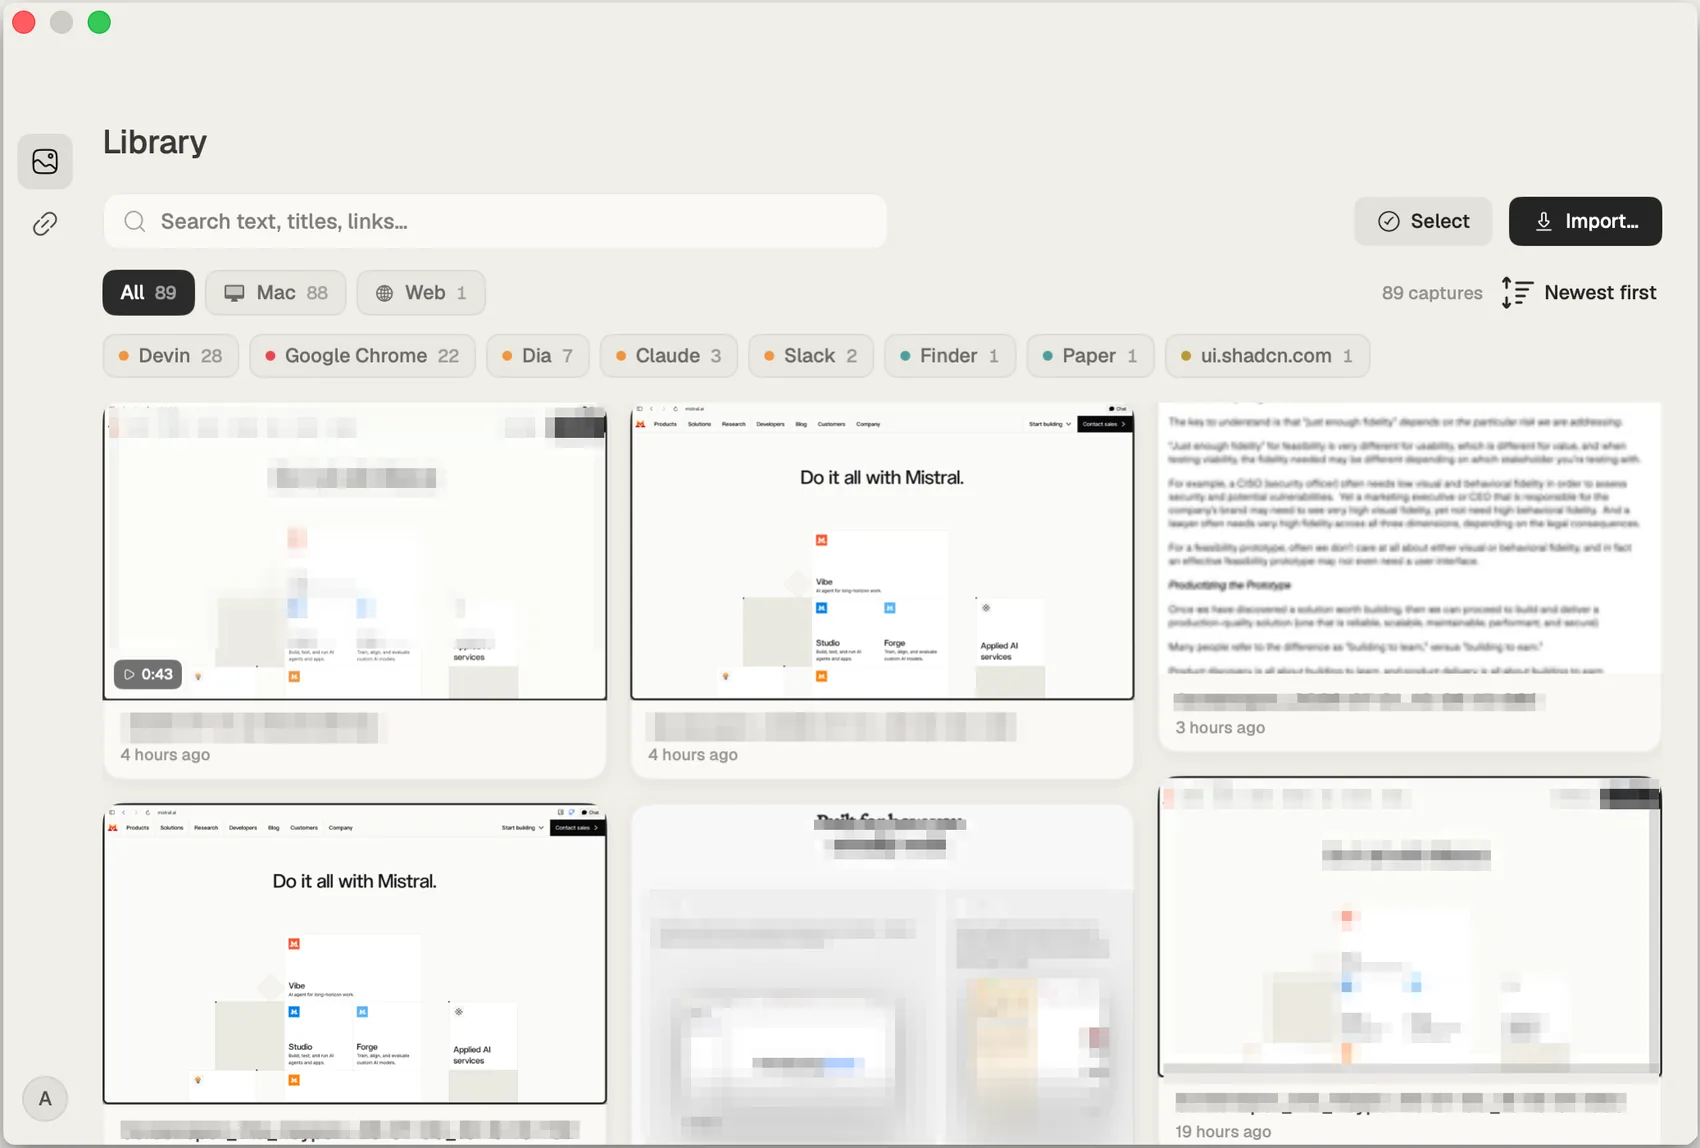Open the blurred capture from 19 hours ago
Viewport: 1700px width, 1148px height.
tap(1410, 927)
